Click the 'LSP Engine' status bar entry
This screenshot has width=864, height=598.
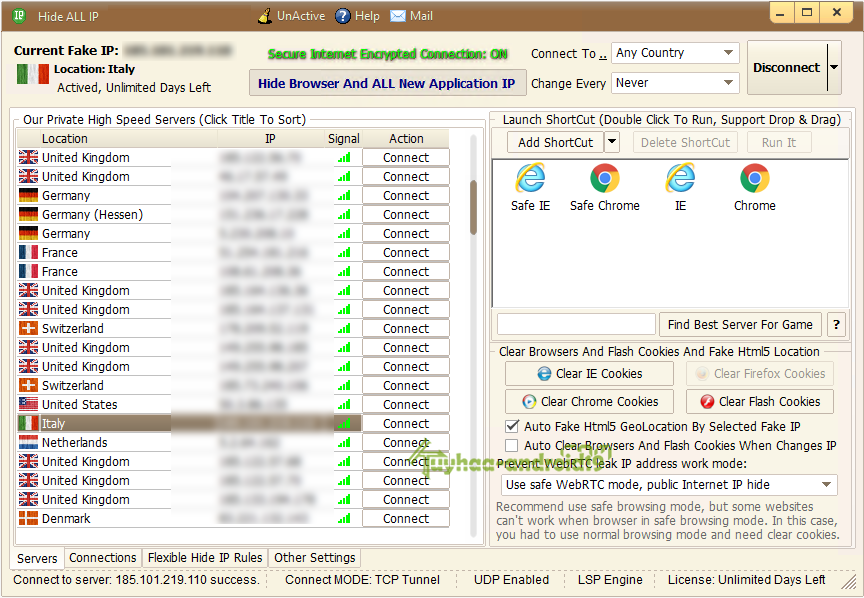coord(610,579)
